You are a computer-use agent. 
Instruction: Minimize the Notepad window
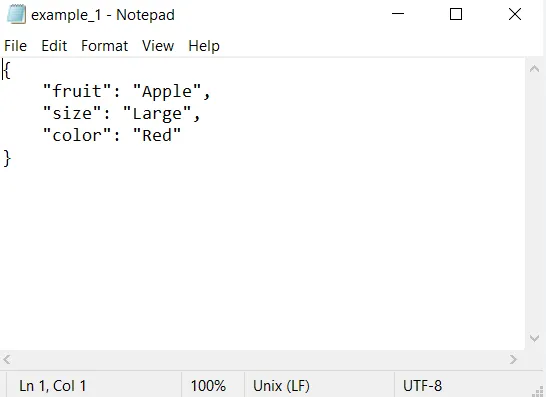(x=398, y=14)
